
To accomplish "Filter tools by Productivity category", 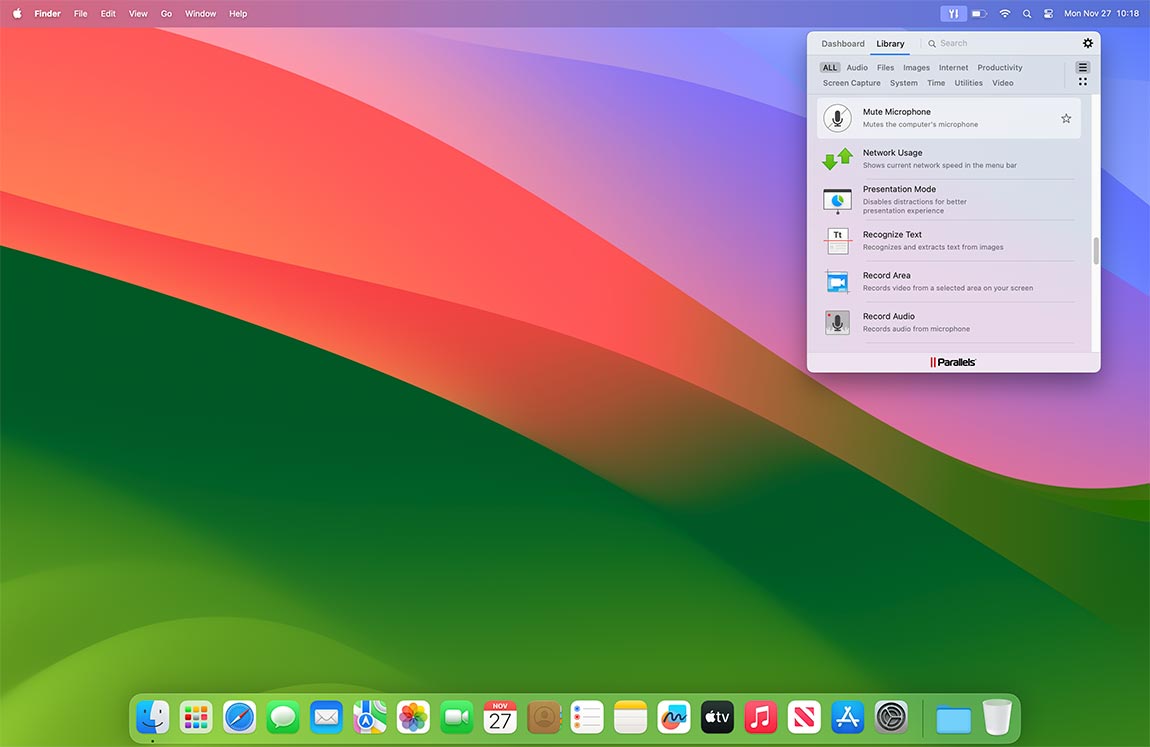I will (x=999, y=68).
